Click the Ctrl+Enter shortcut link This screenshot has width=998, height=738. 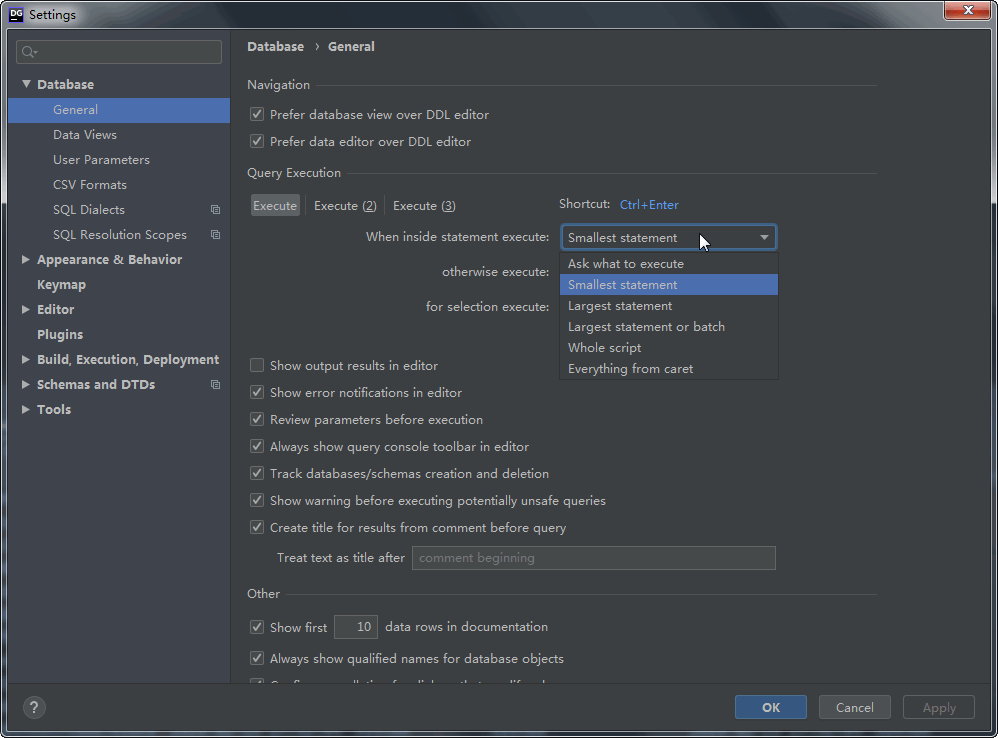click(x=649, y=205)
